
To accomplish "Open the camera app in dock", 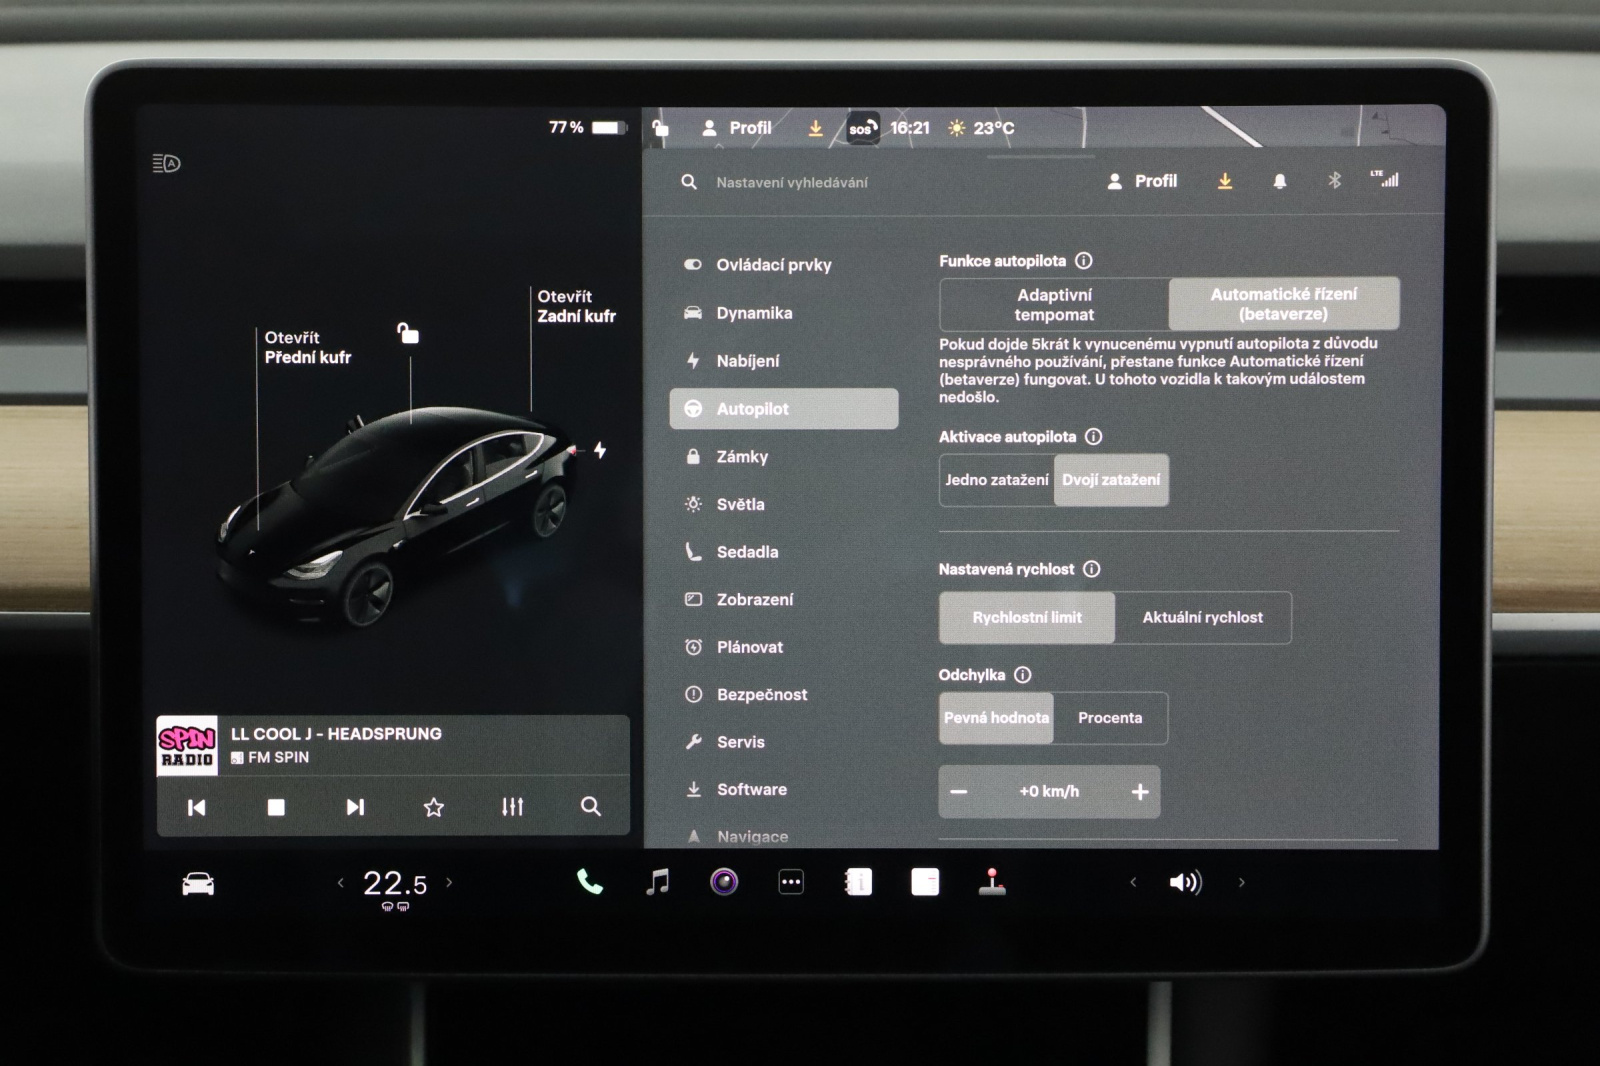I will pyautogui.click(x=724, y=882).
